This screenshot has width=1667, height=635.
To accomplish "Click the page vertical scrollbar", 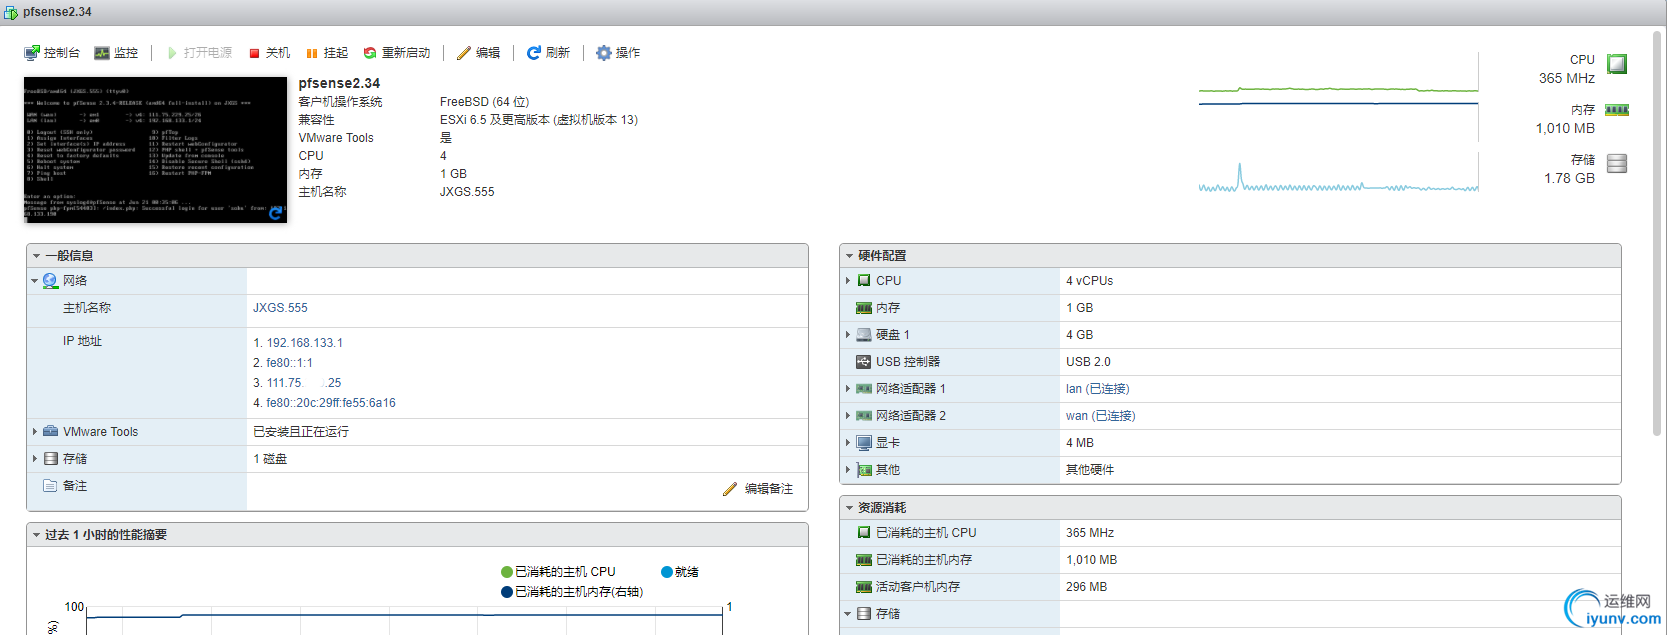I will (x=1658, y=235).
